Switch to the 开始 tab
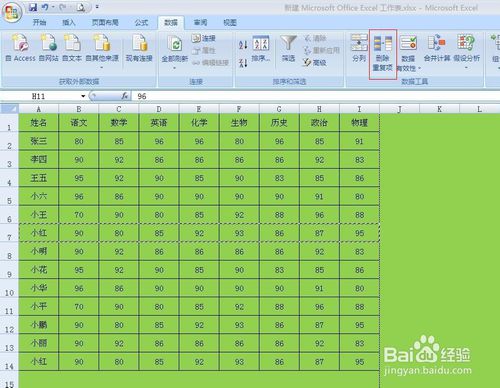 click(39, 22)
